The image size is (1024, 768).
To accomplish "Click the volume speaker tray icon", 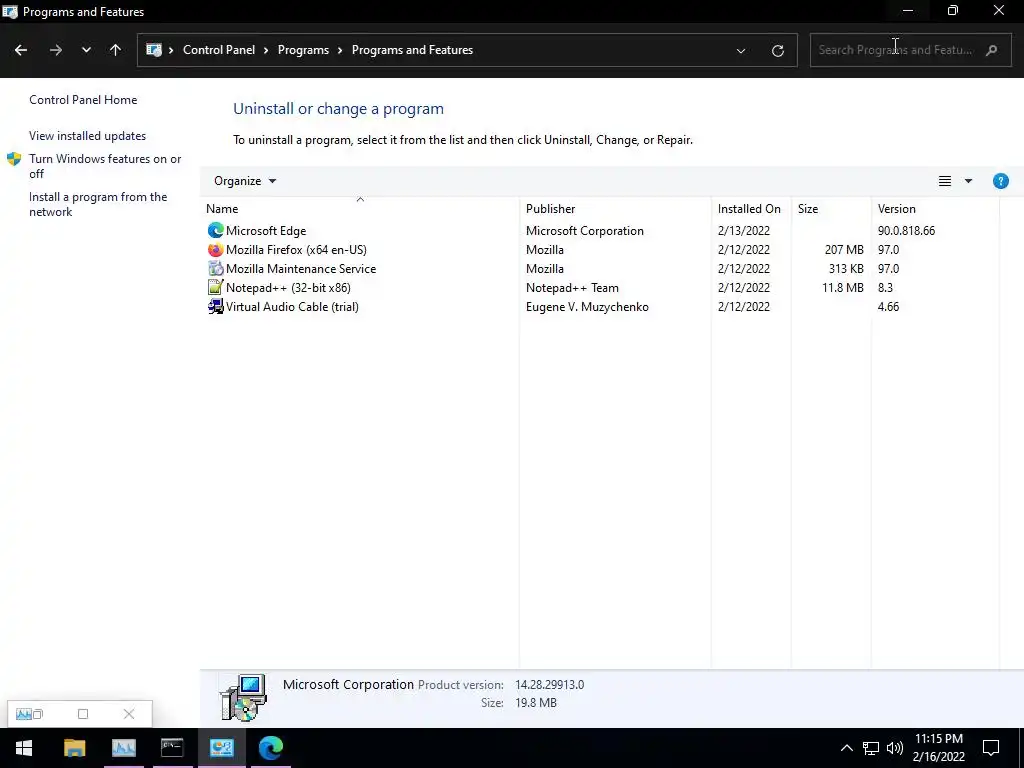I will [895, 748].
